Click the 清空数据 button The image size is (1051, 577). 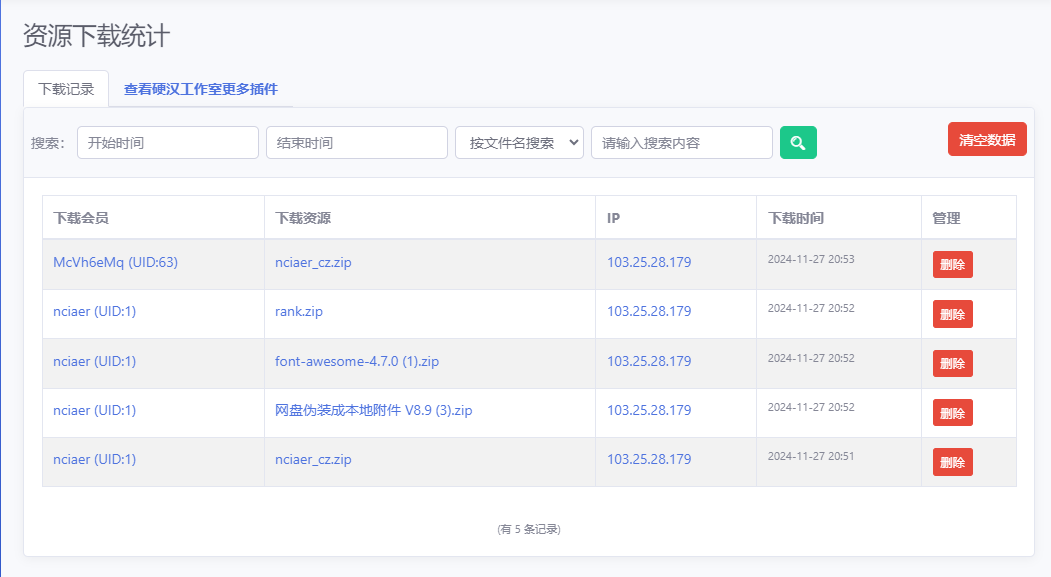tap(987, 139)
